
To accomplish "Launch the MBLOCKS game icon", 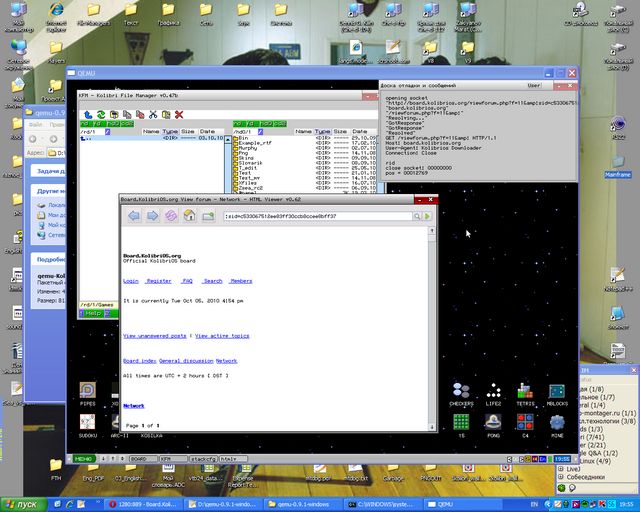I will click(x=557, y=394).
